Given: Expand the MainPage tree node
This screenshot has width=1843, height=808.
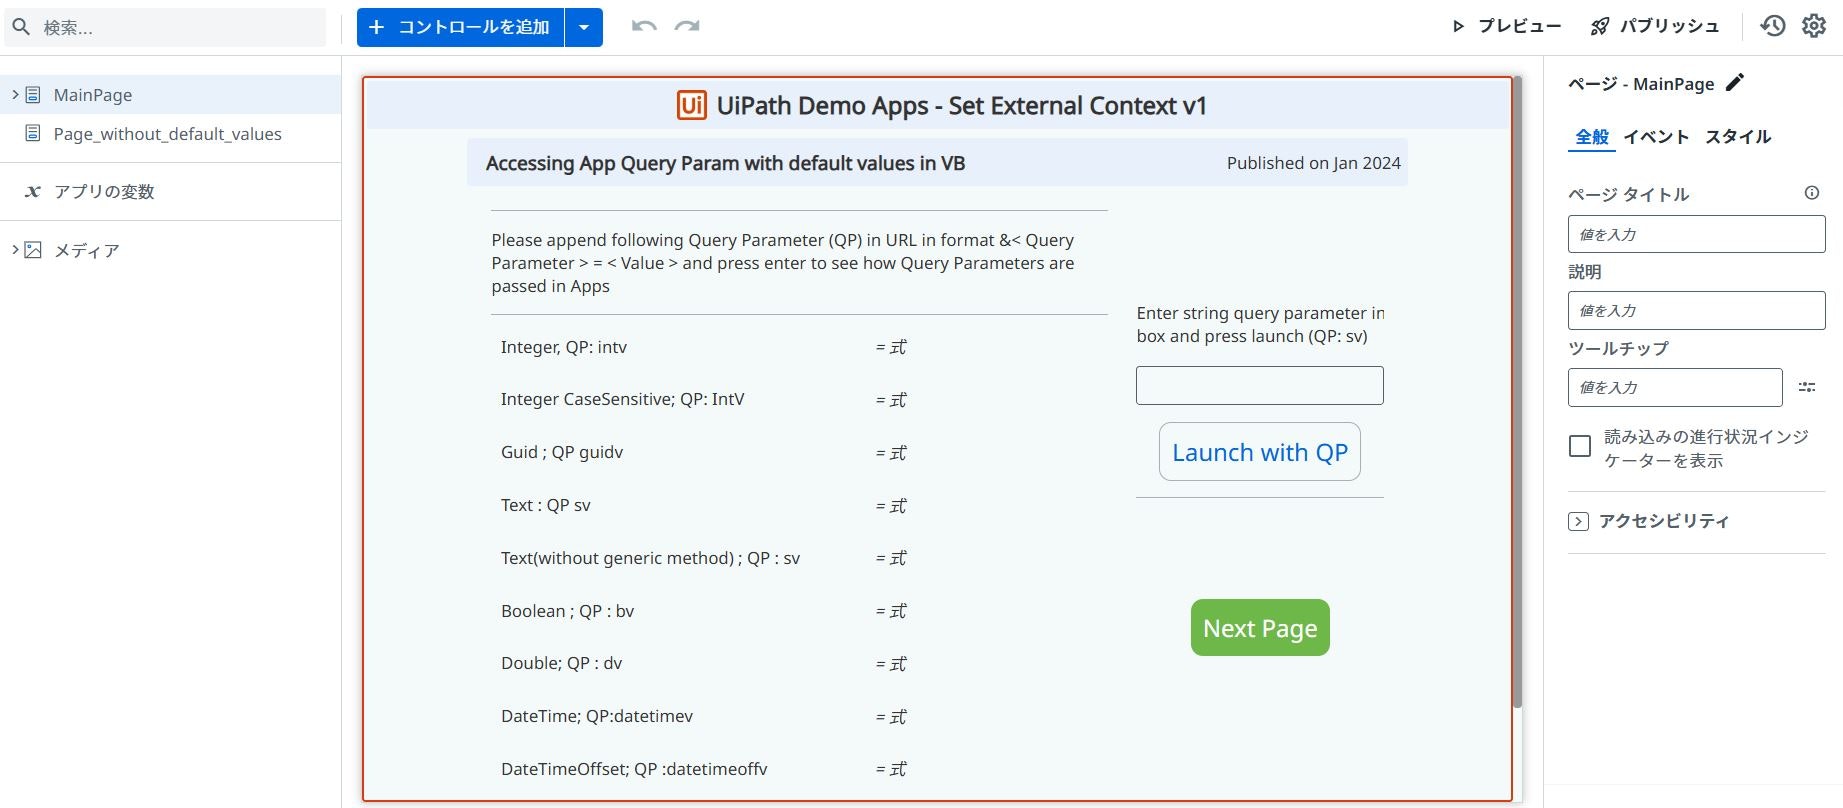Looking at the screenshot, I should (x=15, y=95).
